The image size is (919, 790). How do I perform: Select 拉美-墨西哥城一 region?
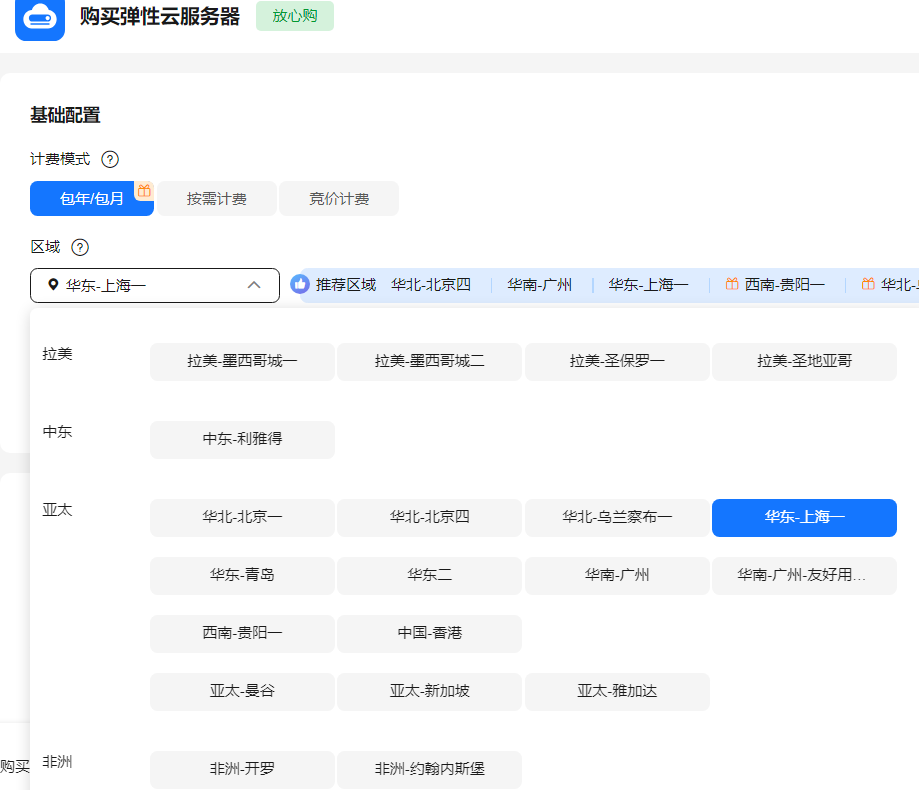pyautogui.click(x=242, y=362)
